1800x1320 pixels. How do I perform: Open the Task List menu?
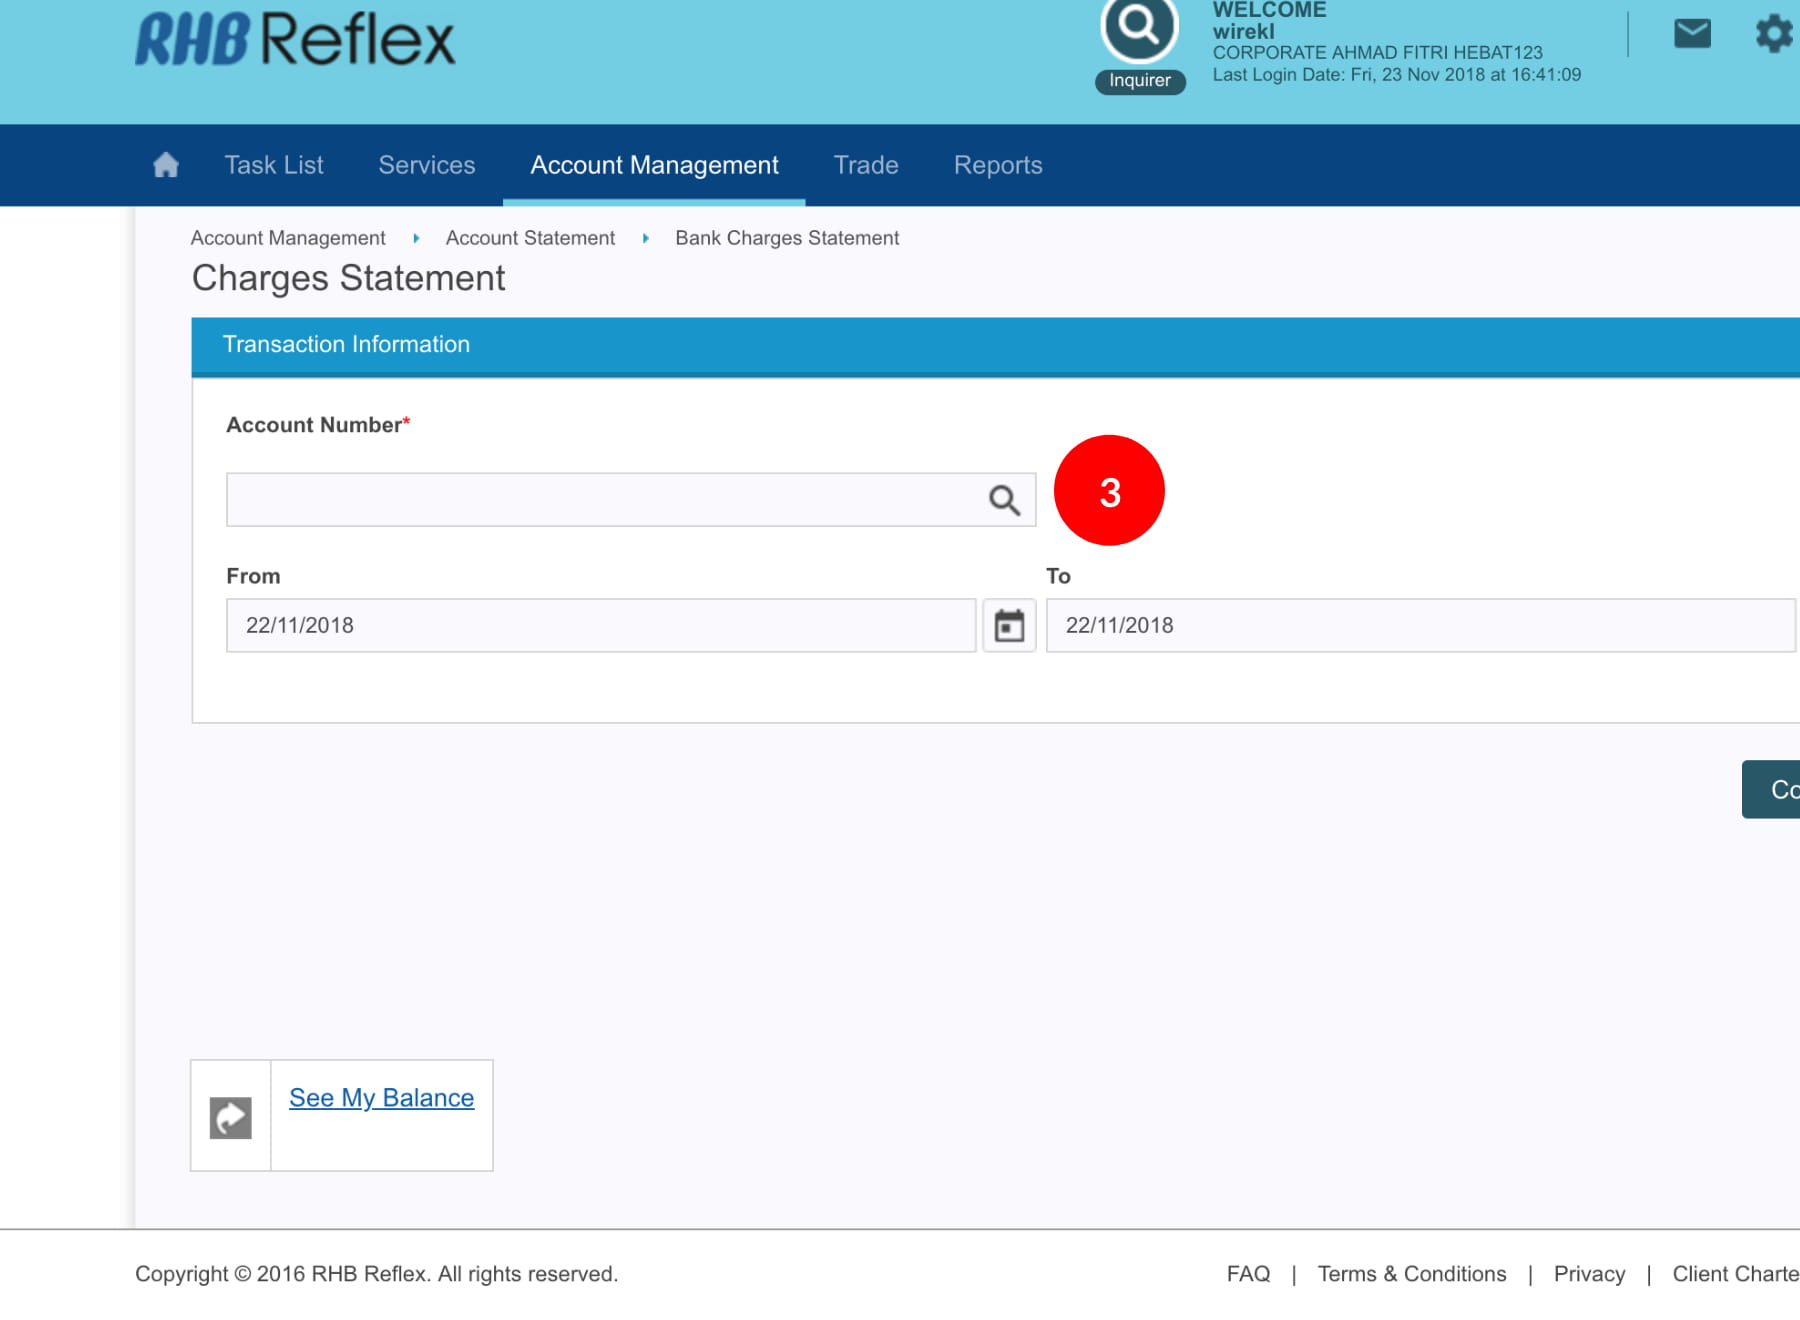[x=274, y=165]
